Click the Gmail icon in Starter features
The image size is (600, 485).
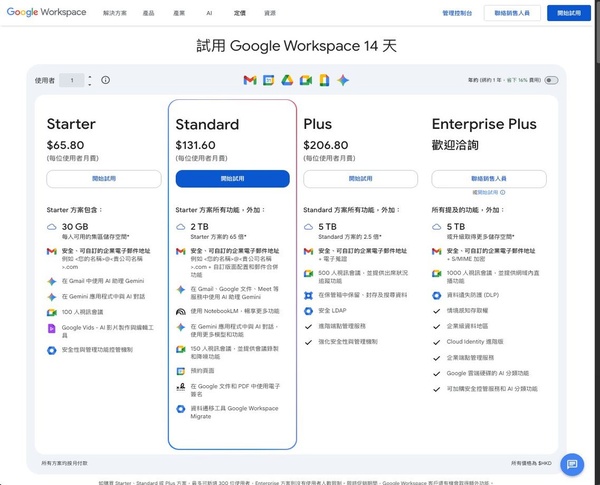[52, 251]
